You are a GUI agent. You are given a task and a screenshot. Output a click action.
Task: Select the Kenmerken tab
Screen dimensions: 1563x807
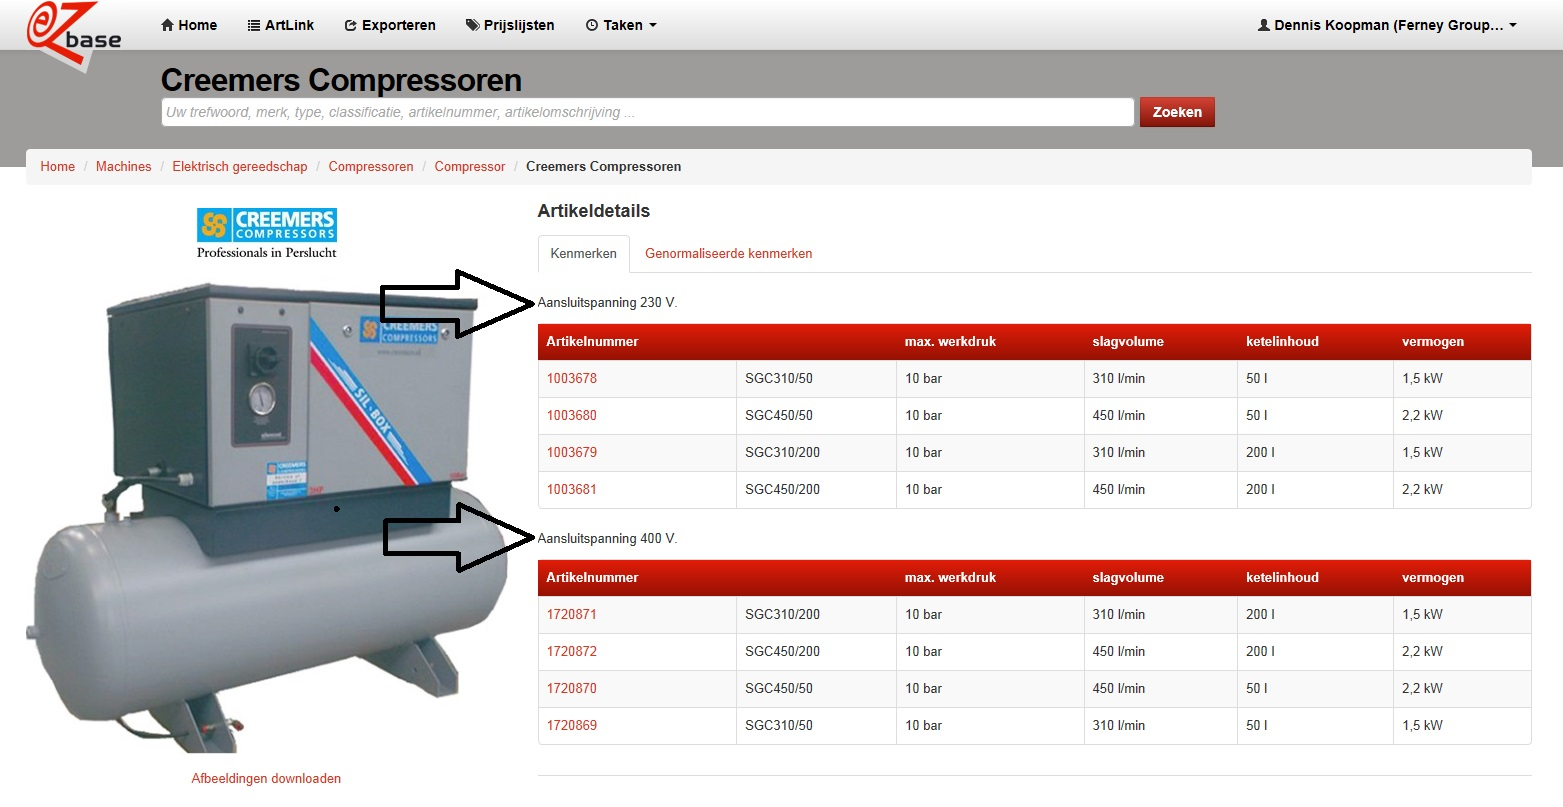[x=584, y=253]
